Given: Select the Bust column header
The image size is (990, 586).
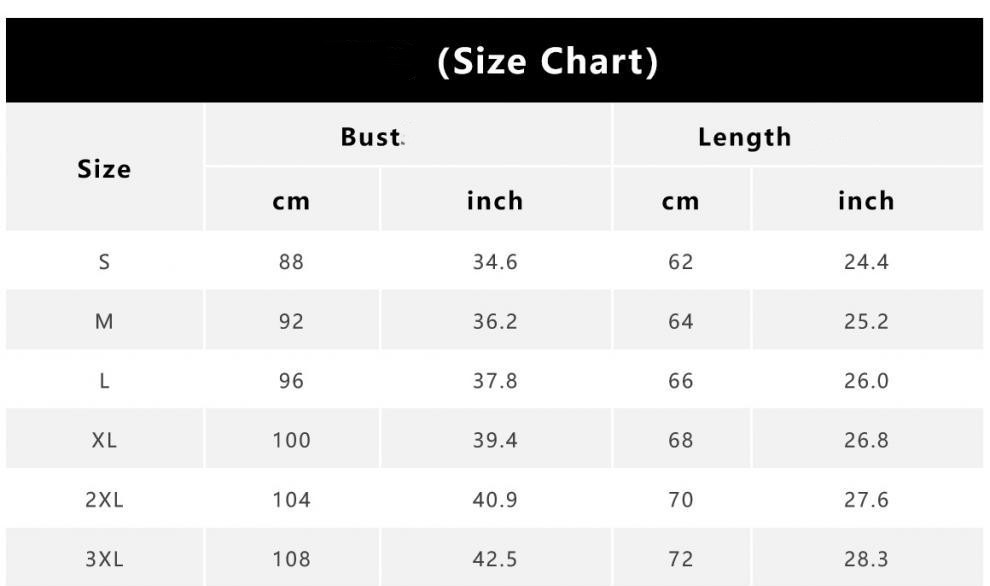Looking at the screenshot, I should pyautogui.click(x=371, y=137).
